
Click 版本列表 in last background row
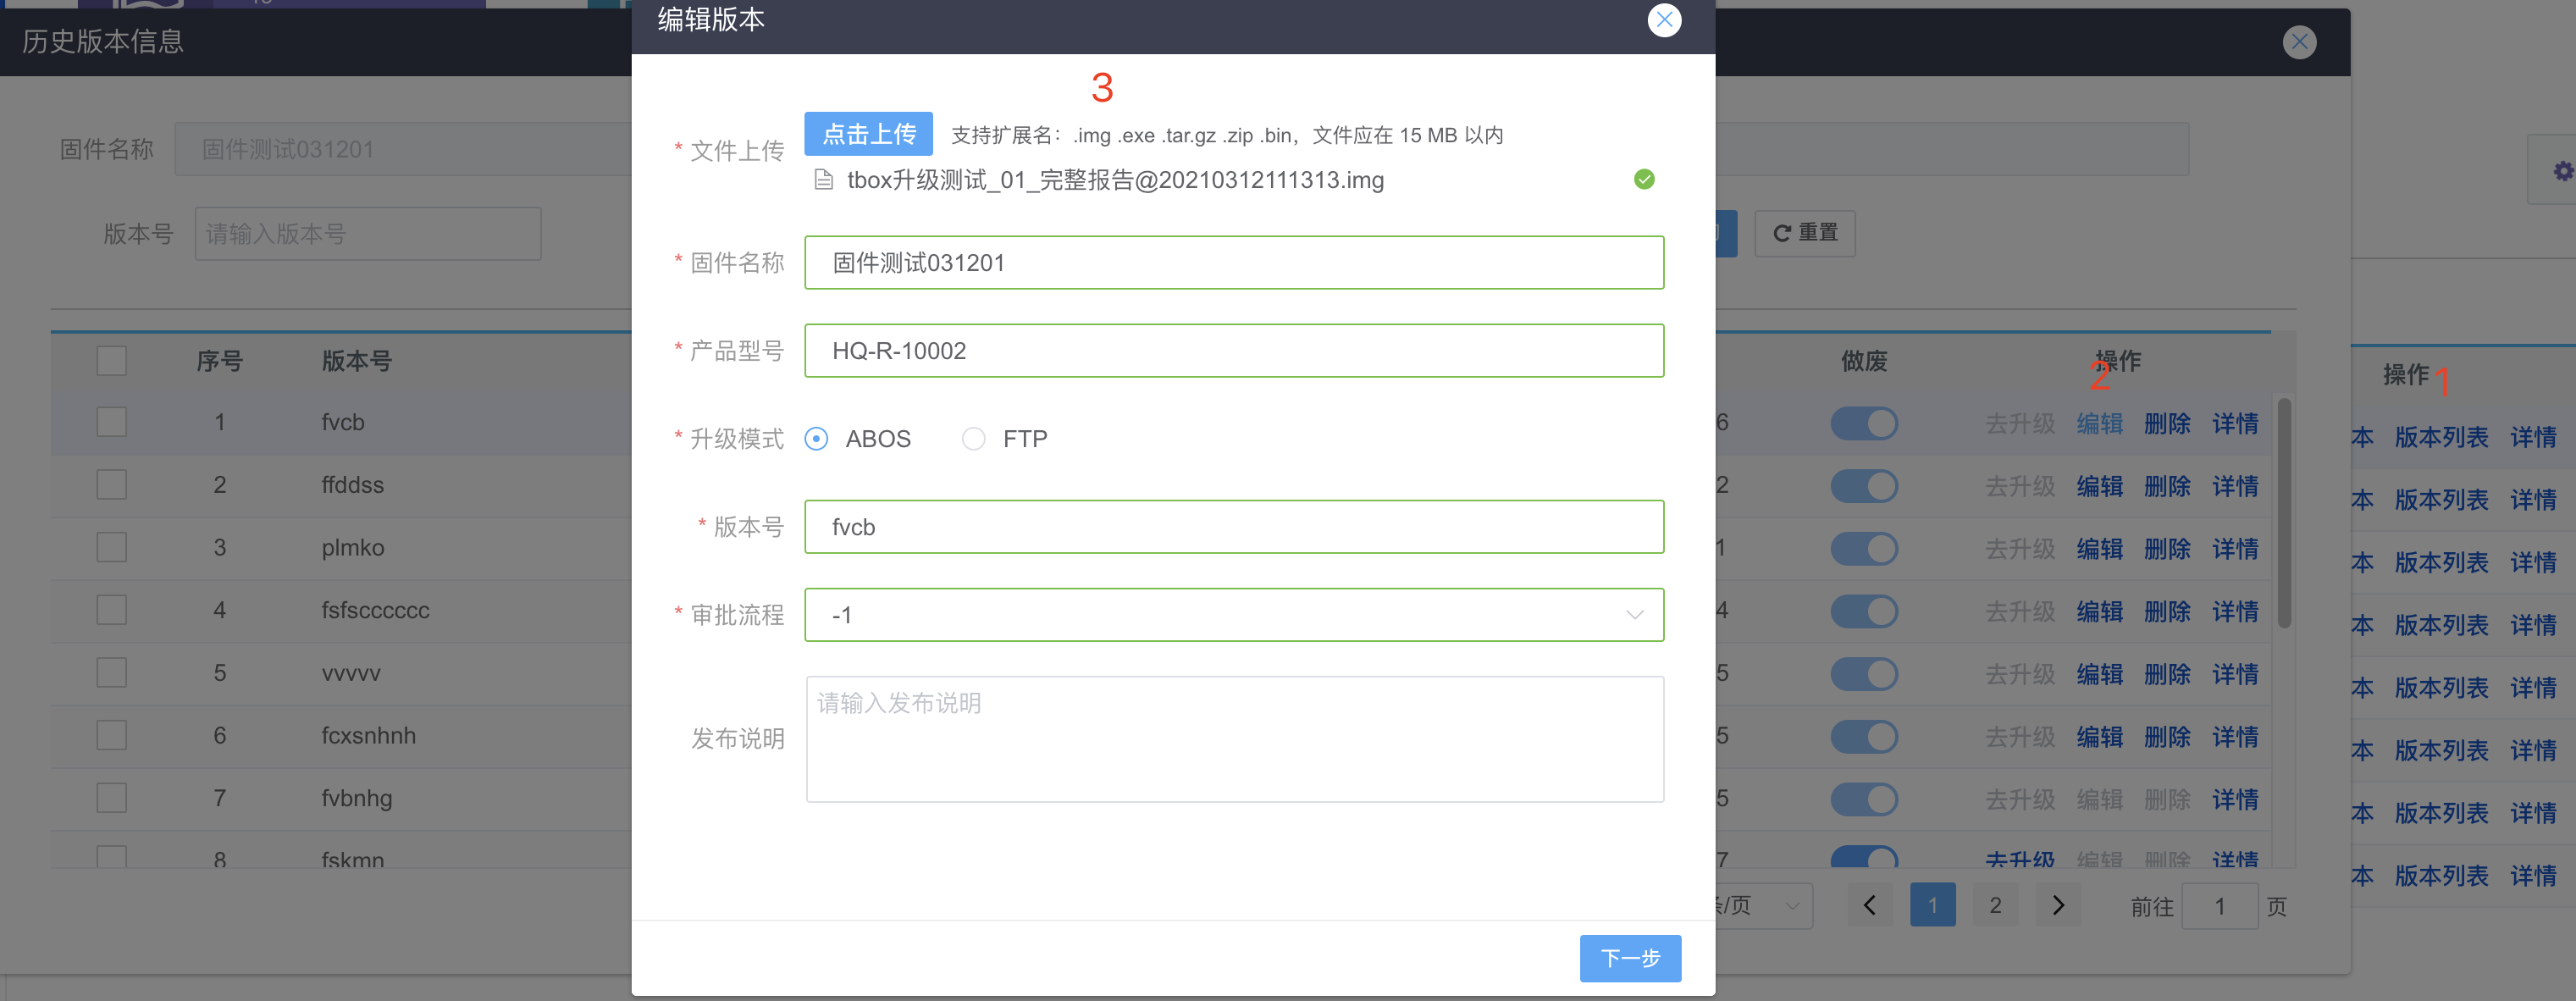click(2441, 877)
